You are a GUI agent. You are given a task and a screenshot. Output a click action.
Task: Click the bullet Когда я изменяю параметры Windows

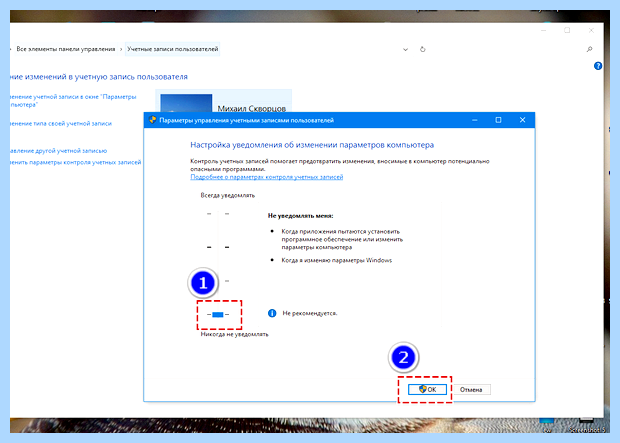tap(336, 260)
